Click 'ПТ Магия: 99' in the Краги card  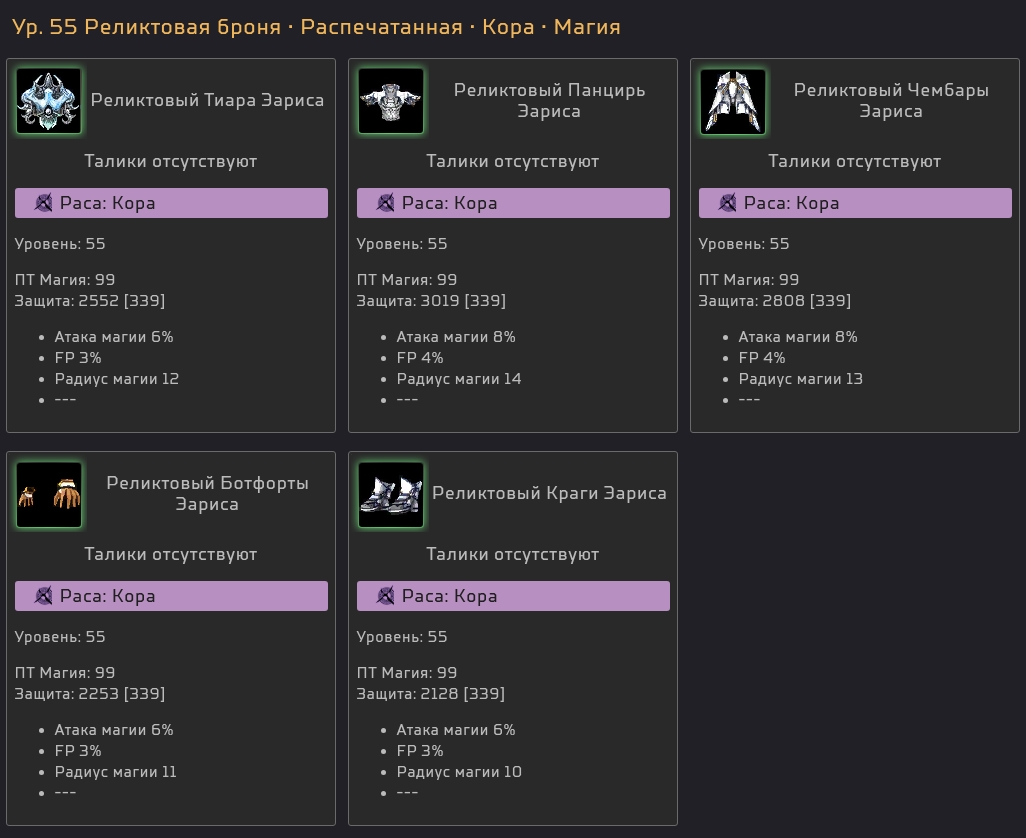click(x=407, y=672)
